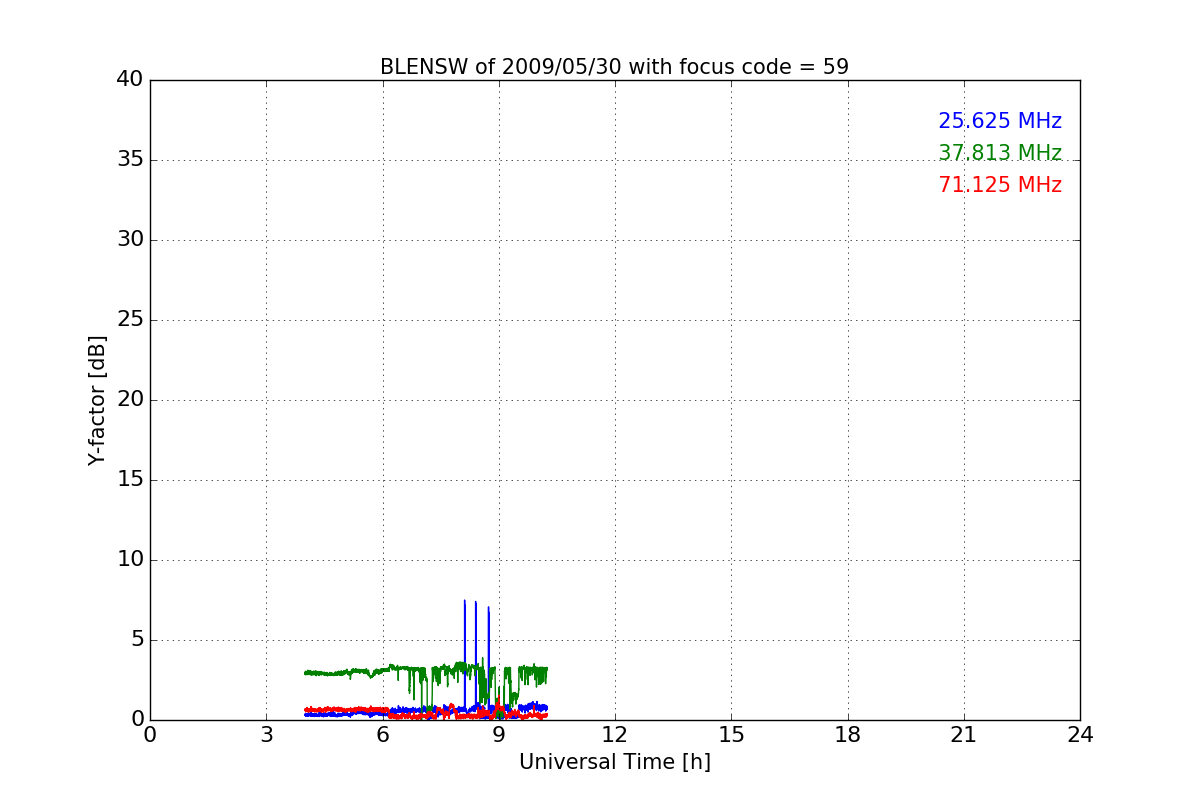
Task: Click y-axis tick label 20
Action: (130, 400)
